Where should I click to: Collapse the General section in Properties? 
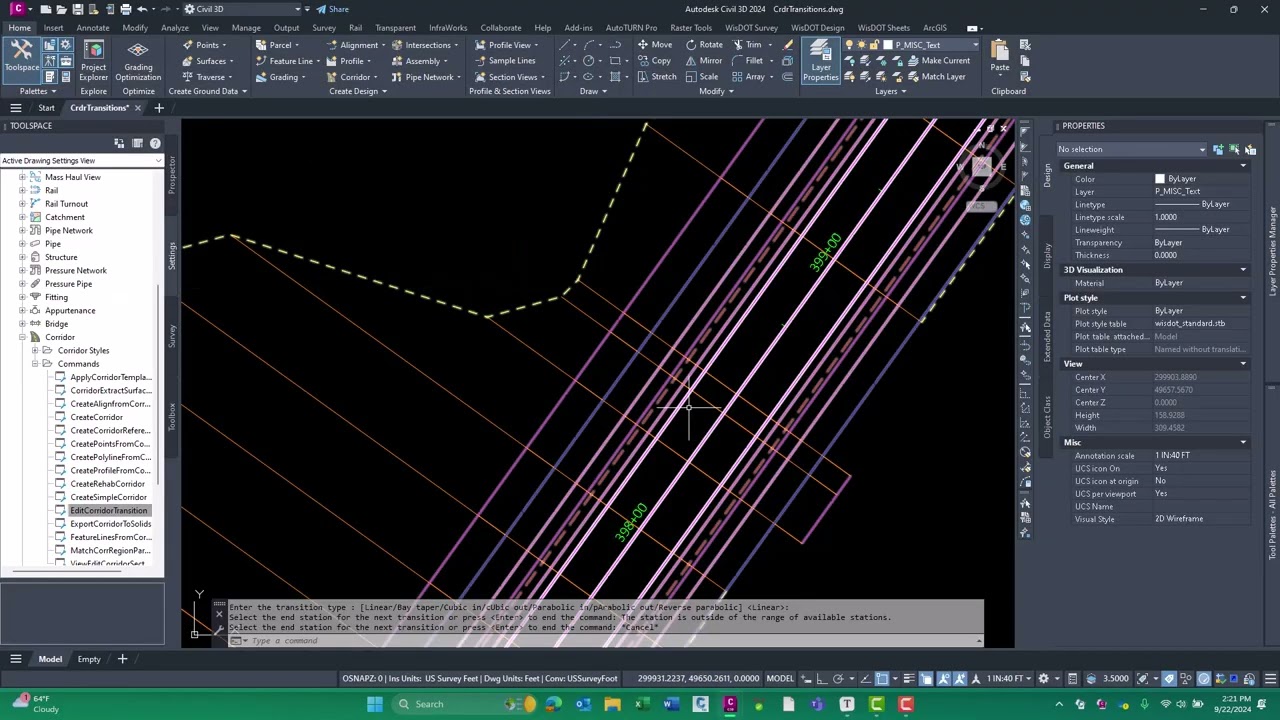pyautogui.click(x=1243, y=166)
